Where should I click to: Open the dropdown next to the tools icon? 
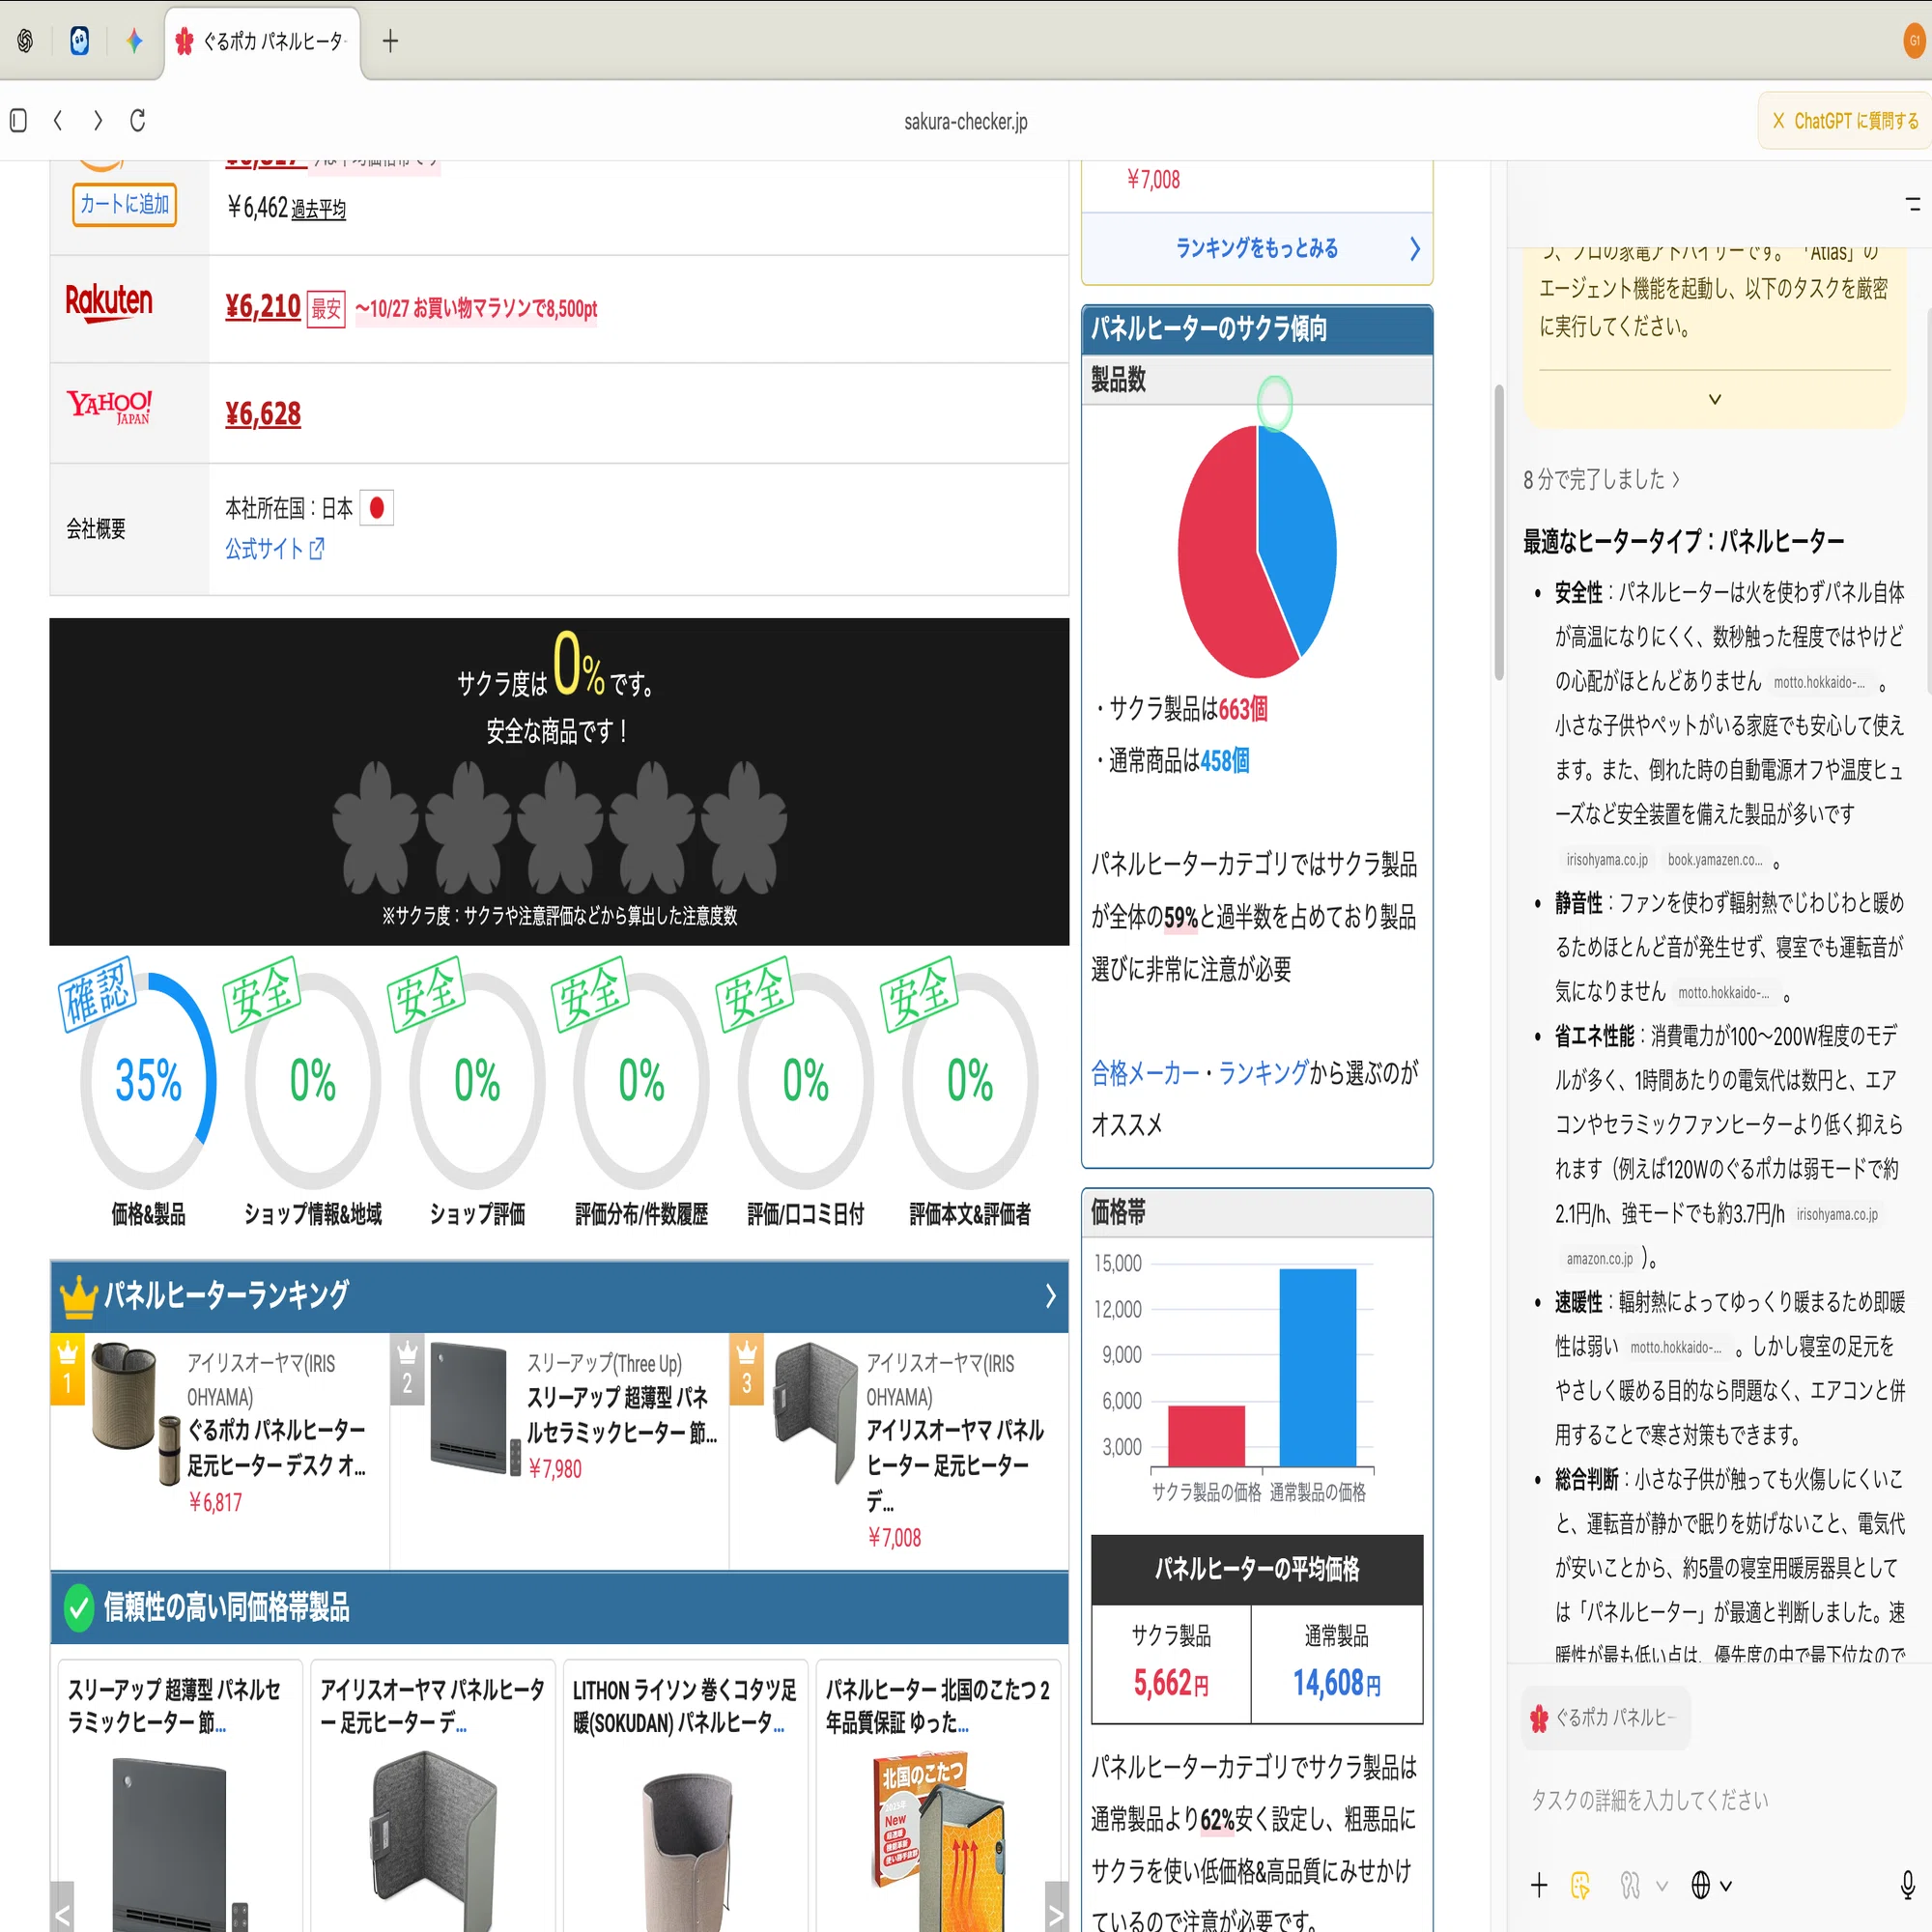(1662, 1886)
